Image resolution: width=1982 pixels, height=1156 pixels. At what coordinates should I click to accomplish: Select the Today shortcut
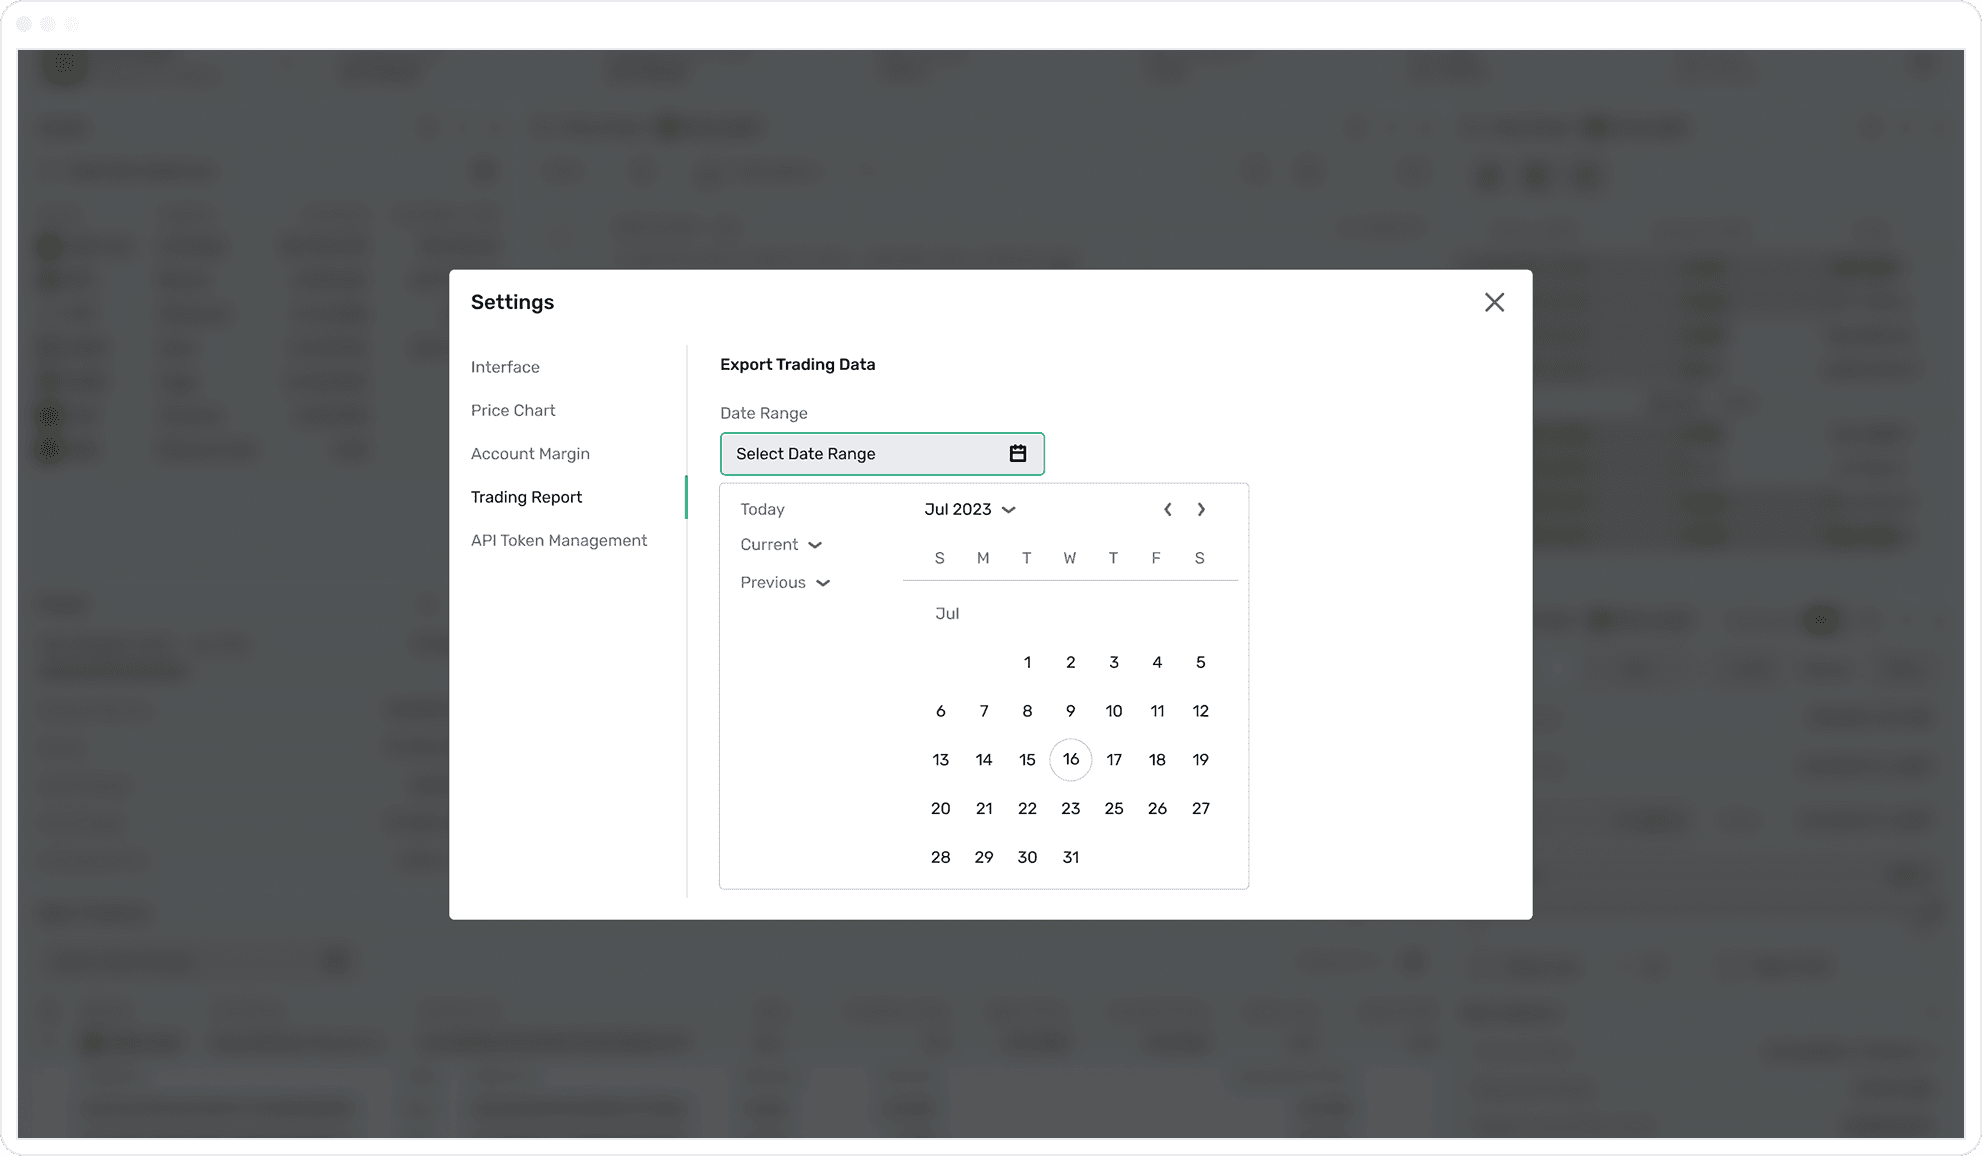762,510
